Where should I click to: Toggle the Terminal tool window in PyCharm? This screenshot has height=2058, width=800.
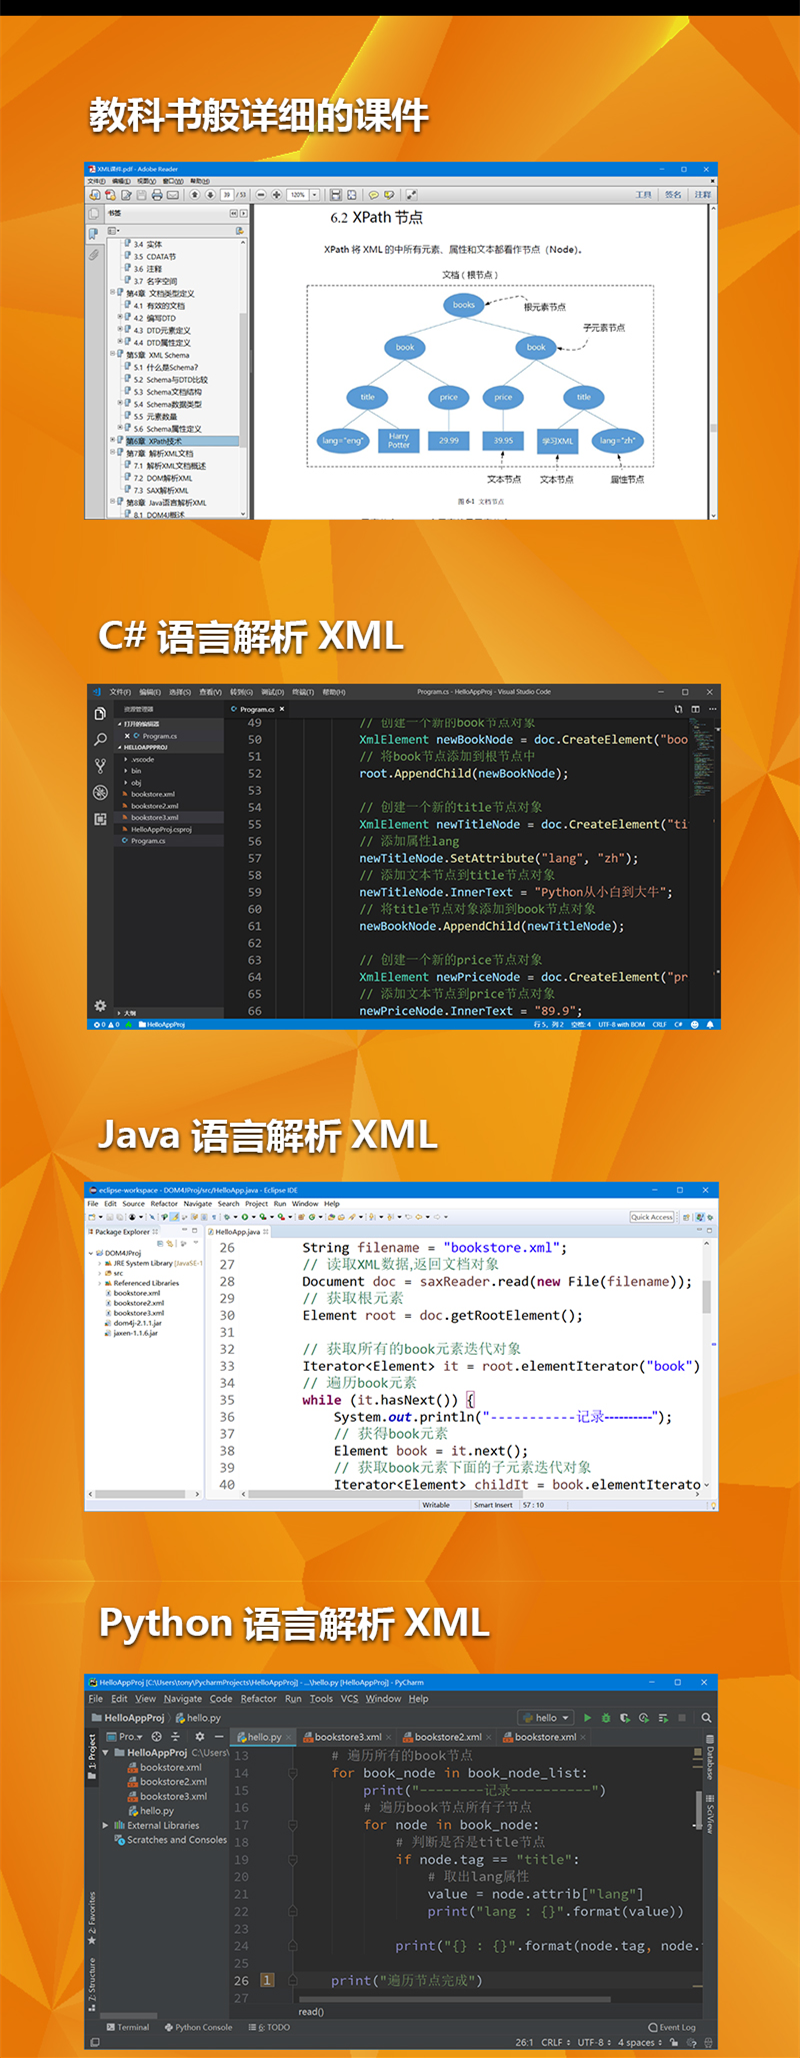point(128,2027)
